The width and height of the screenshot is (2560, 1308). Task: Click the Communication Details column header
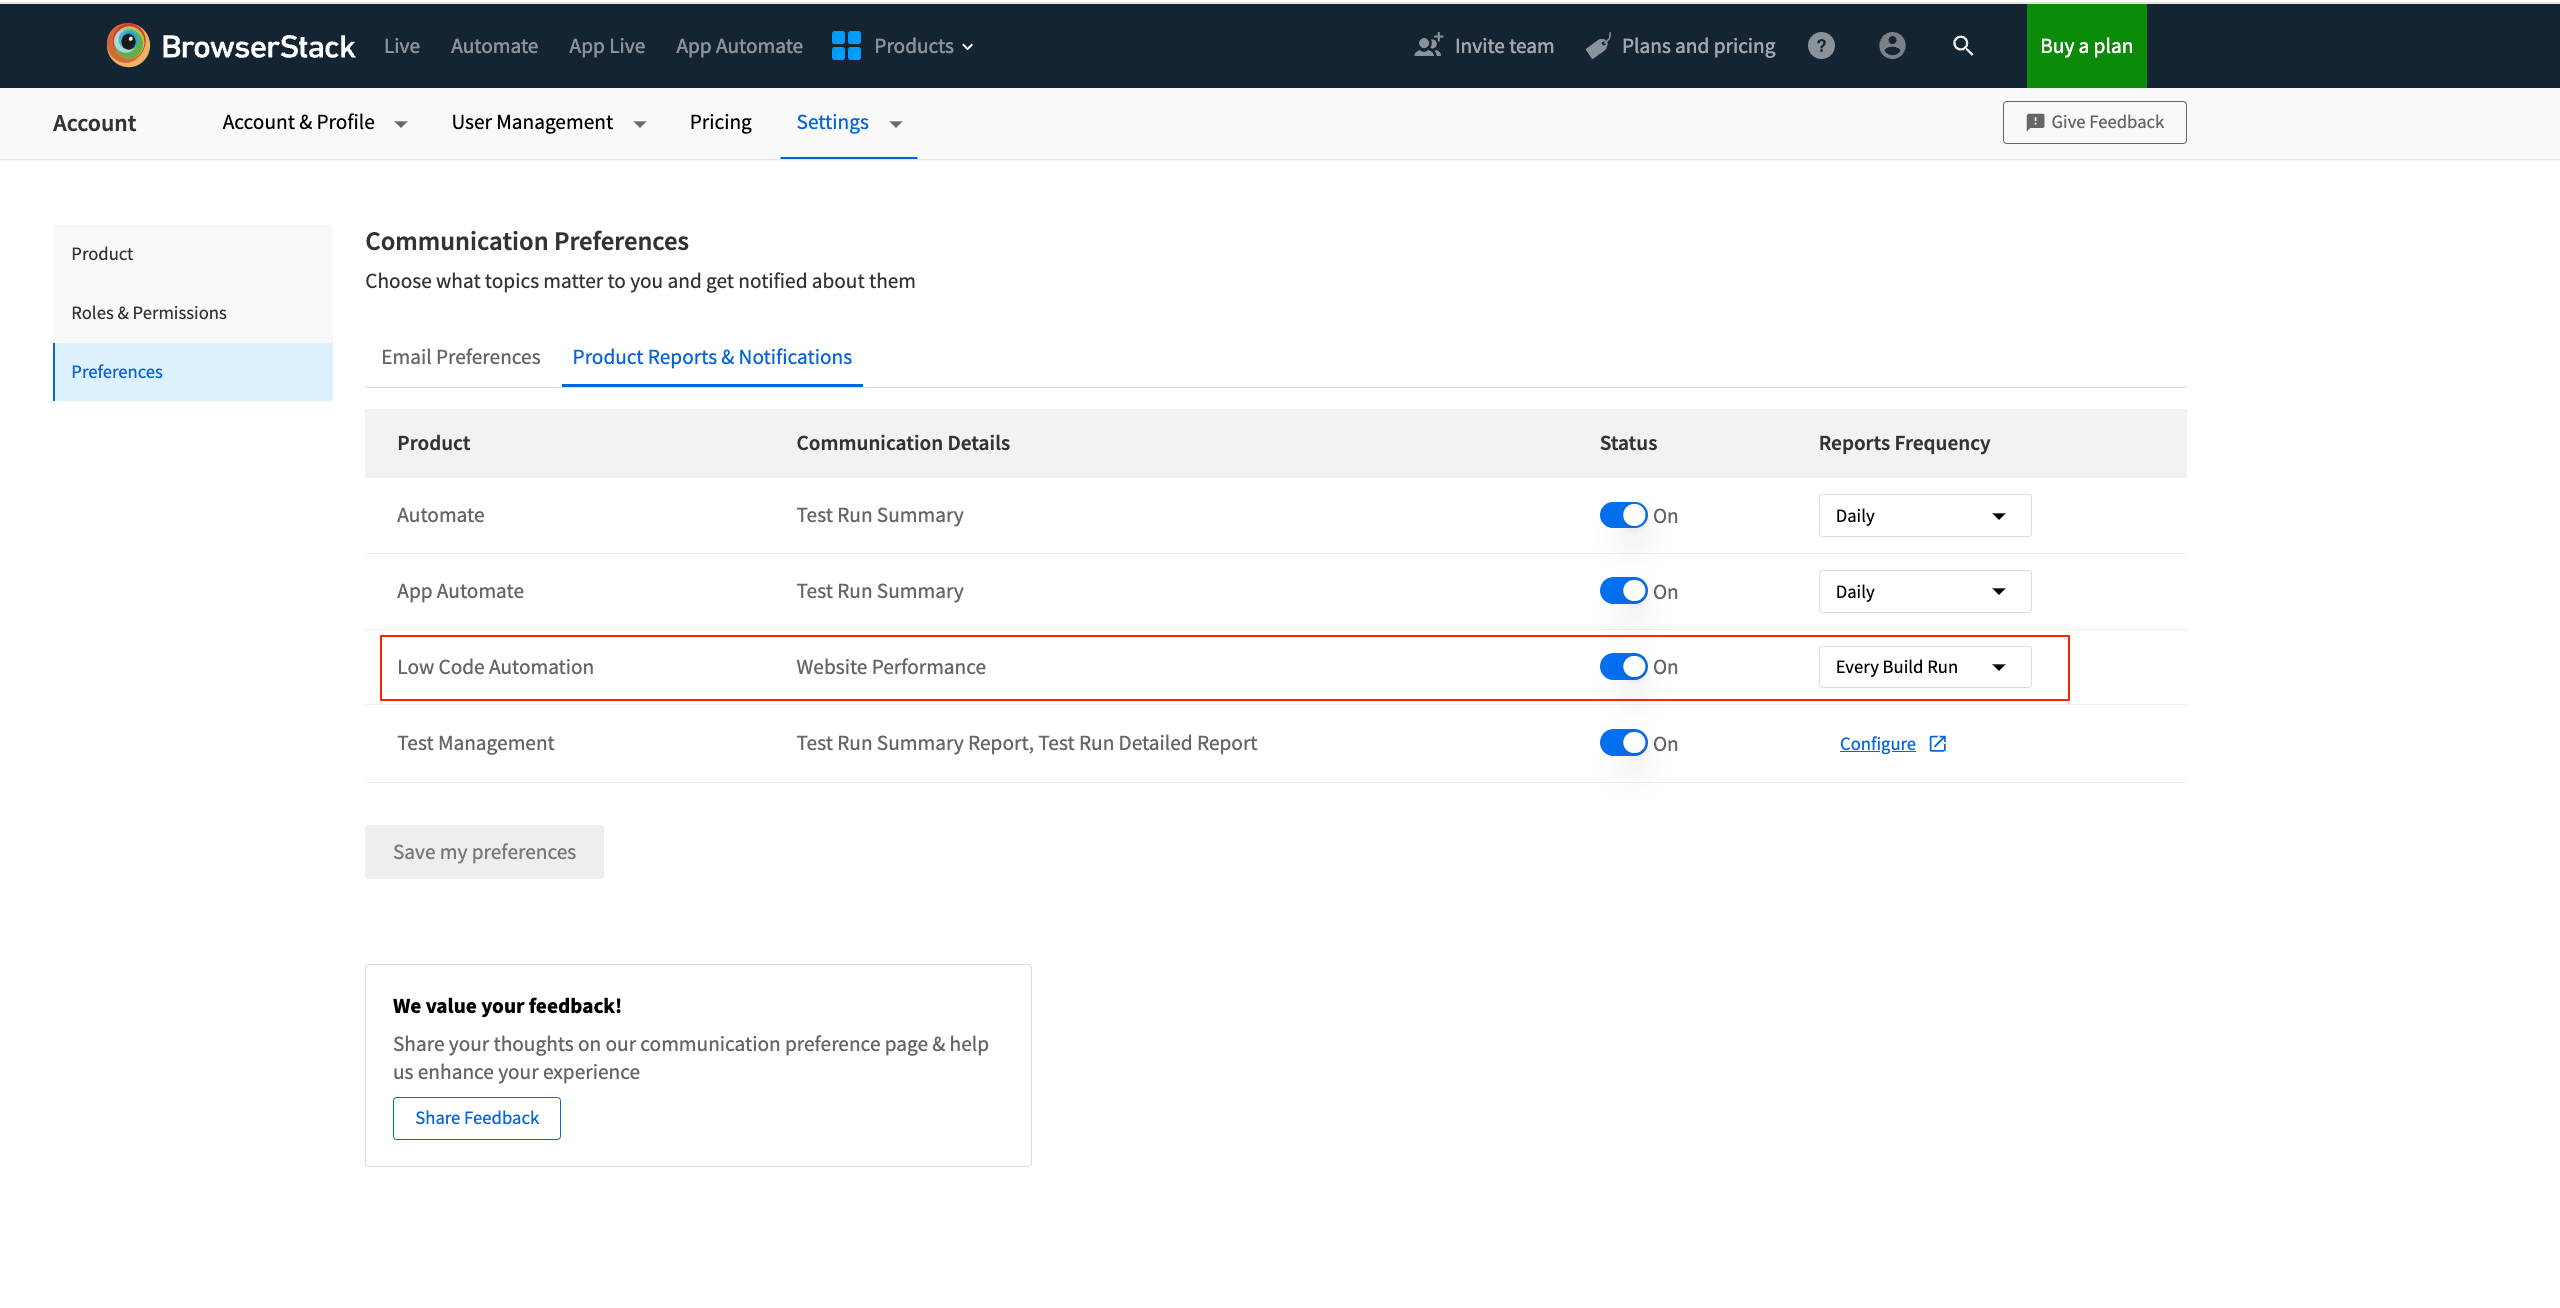(903, 443)
